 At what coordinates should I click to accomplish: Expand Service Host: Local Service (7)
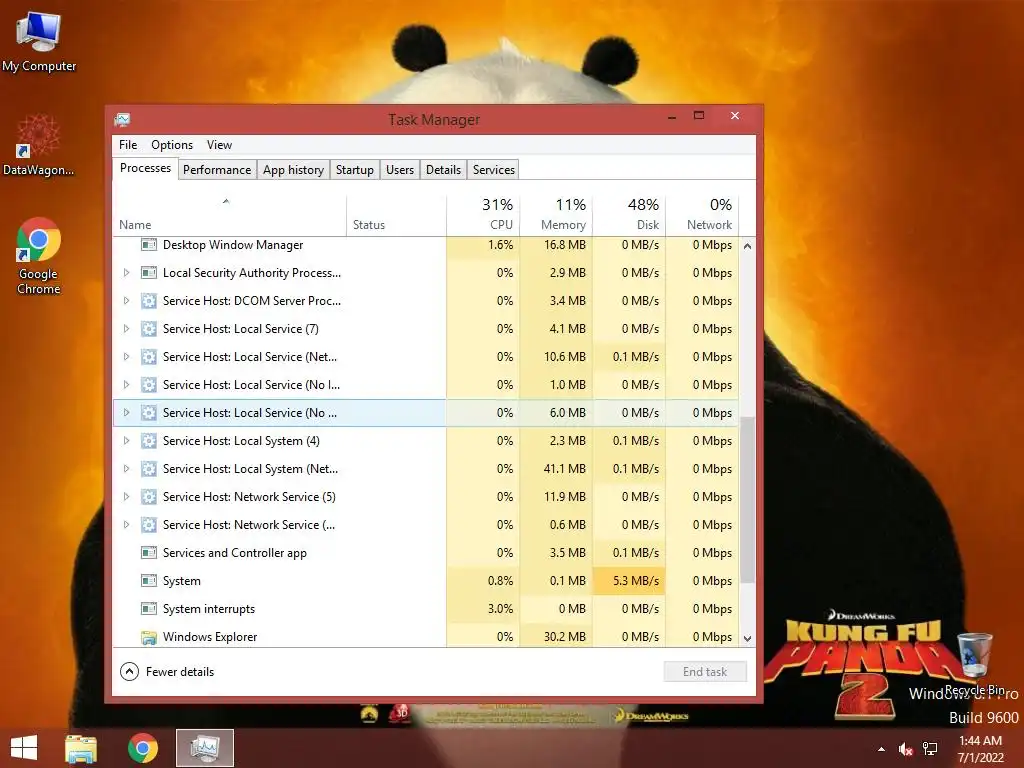tap(127, 329)
